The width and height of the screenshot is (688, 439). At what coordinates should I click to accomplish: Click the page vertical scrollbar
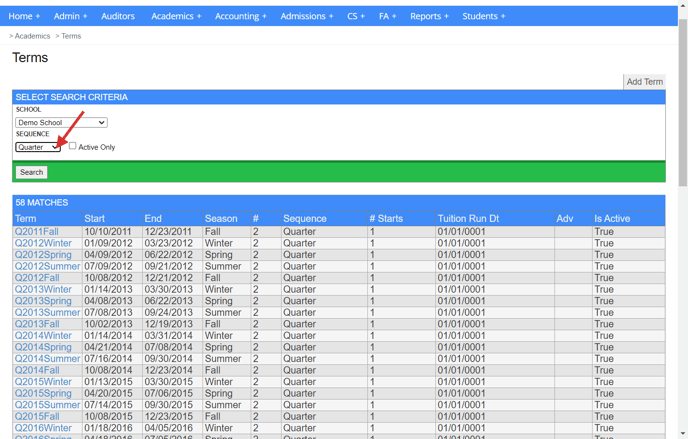tap(682, 220)
